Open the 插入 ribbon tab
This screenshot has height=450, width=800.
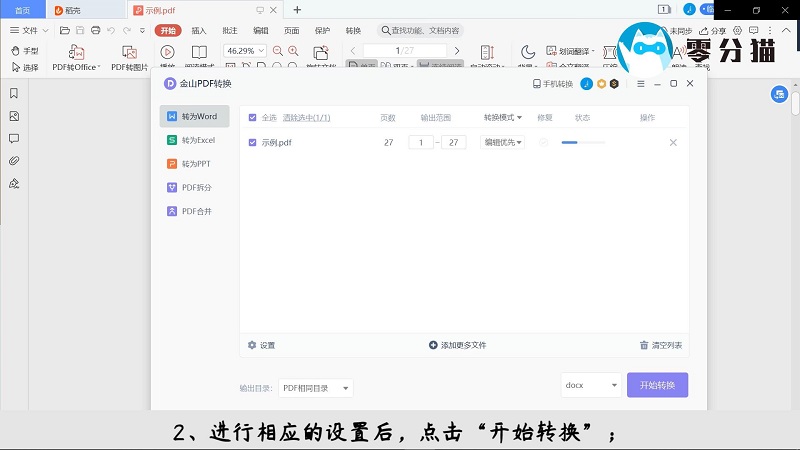(x=199, y=31)
